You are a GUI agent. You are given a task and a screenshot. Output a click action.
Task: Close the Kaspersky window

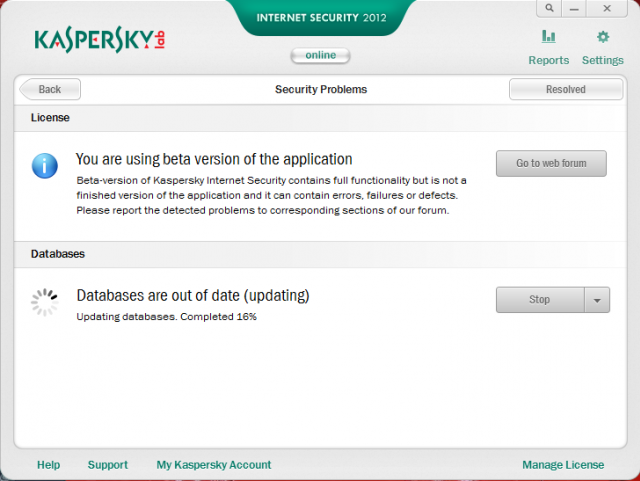pos(607,8)
